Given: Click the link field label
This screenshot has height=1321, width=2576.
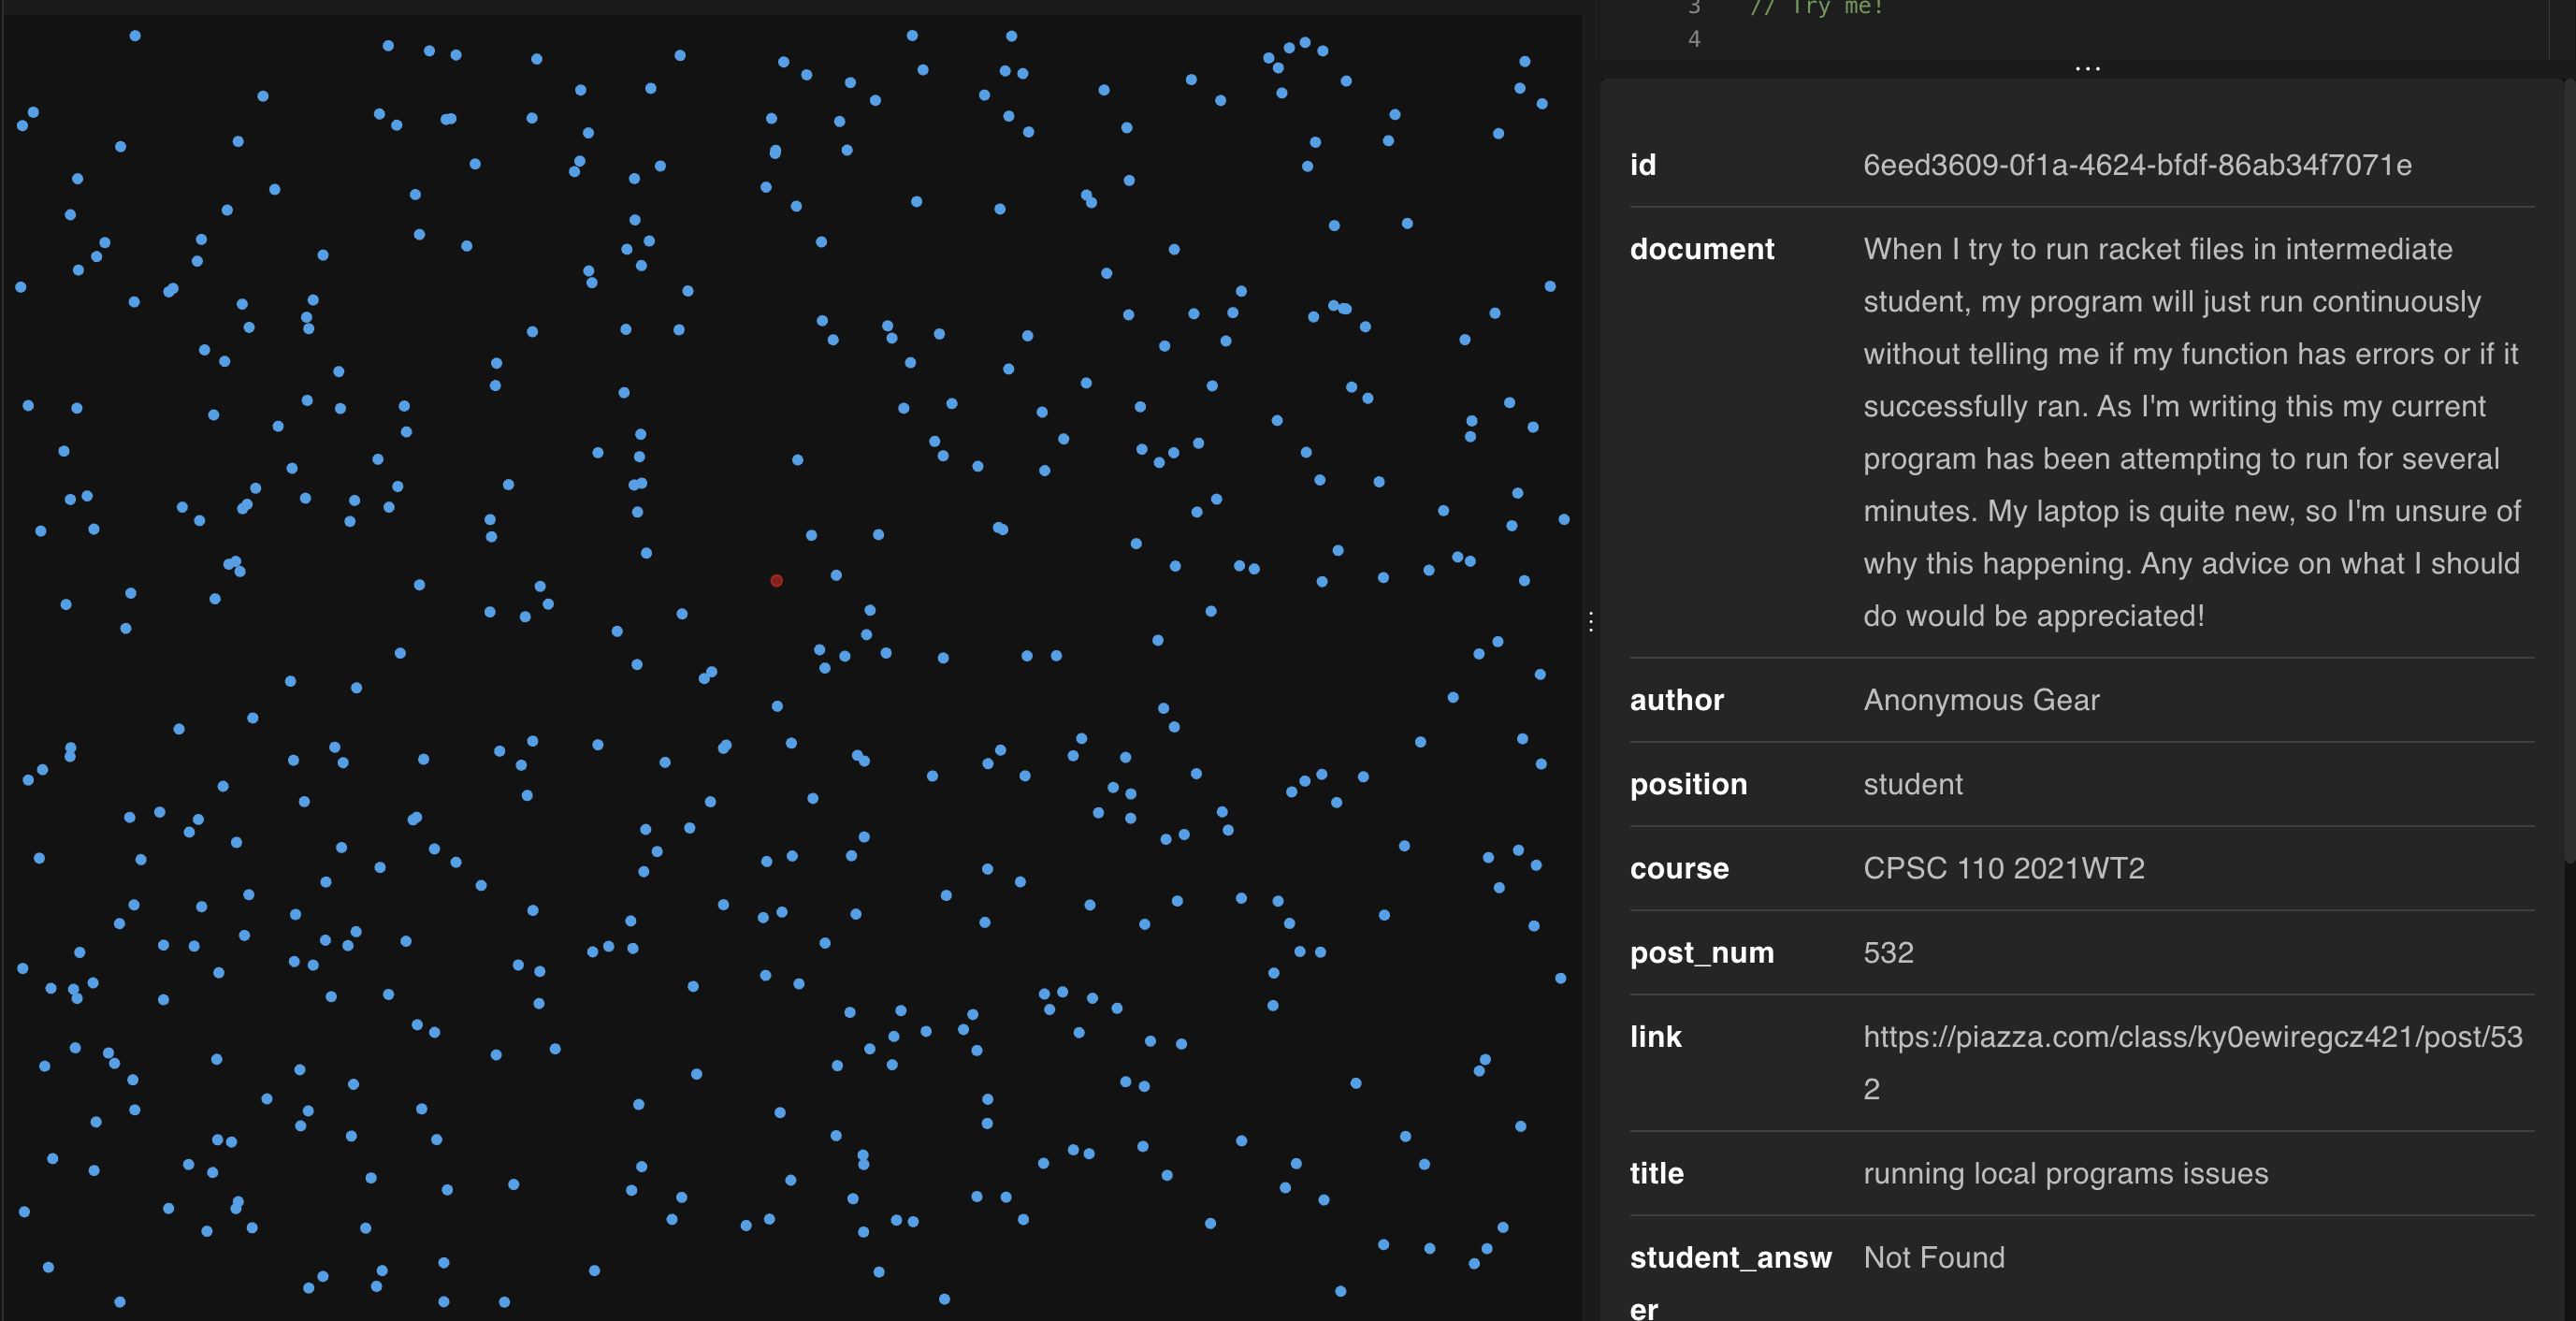Looking at the screenshot, I should pos(1655,1037).
